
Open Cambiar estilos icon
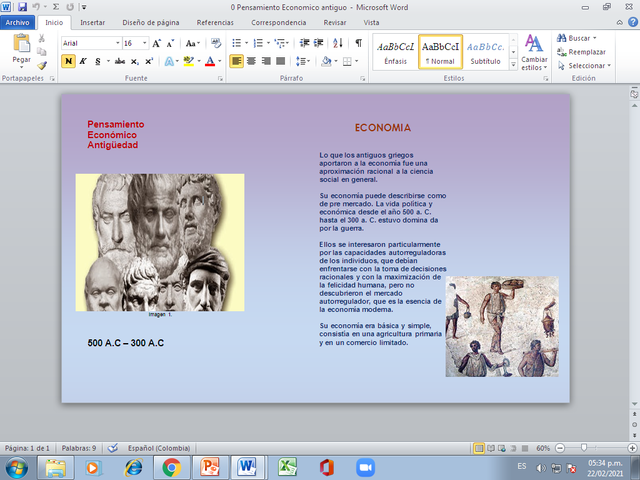(x=534, y=52)
